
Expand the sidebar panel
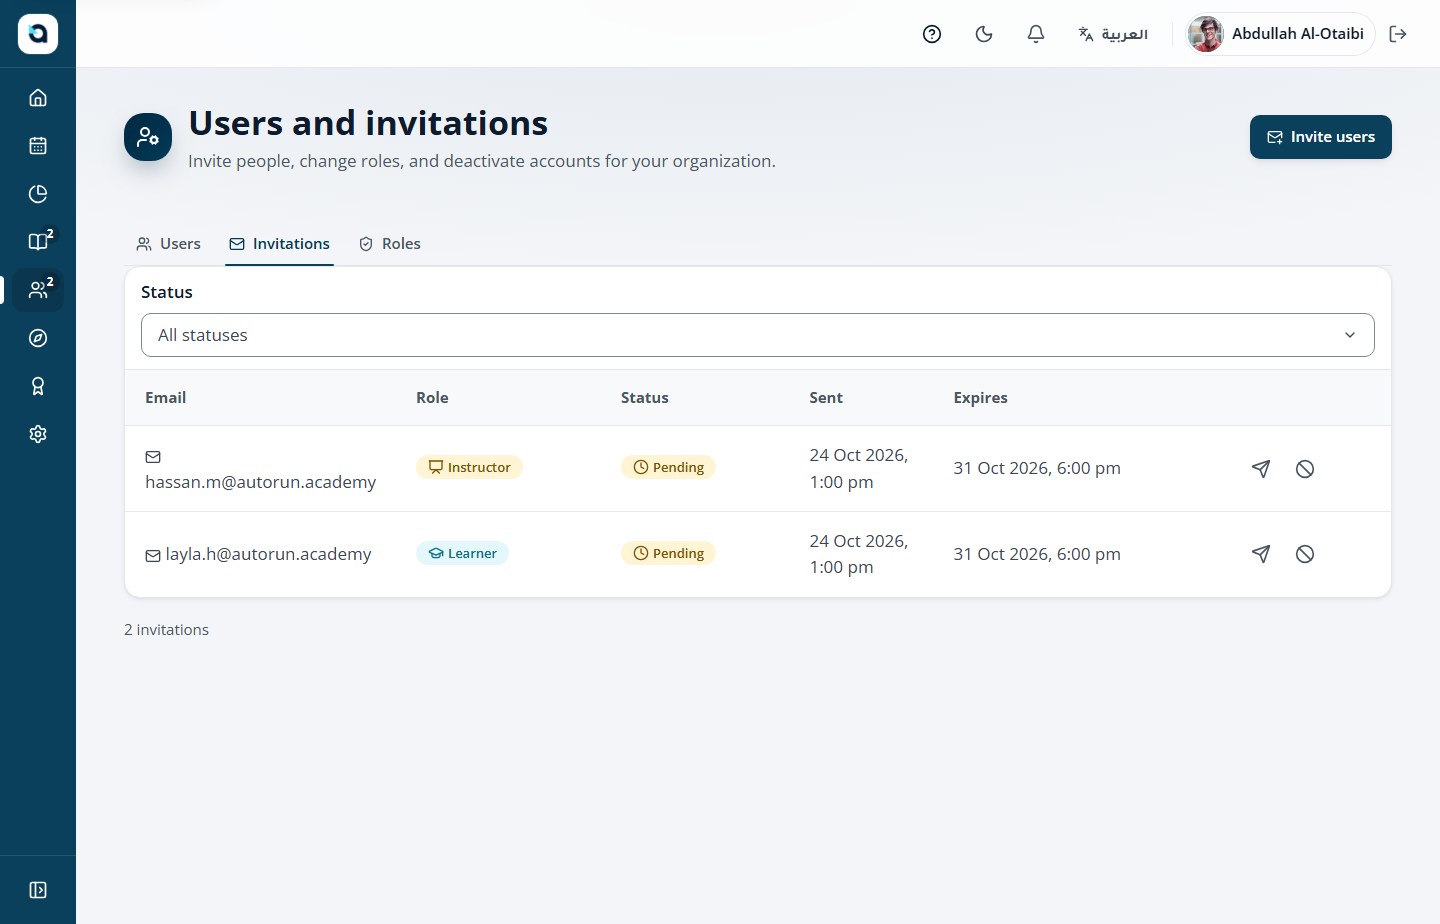[38, 890]
